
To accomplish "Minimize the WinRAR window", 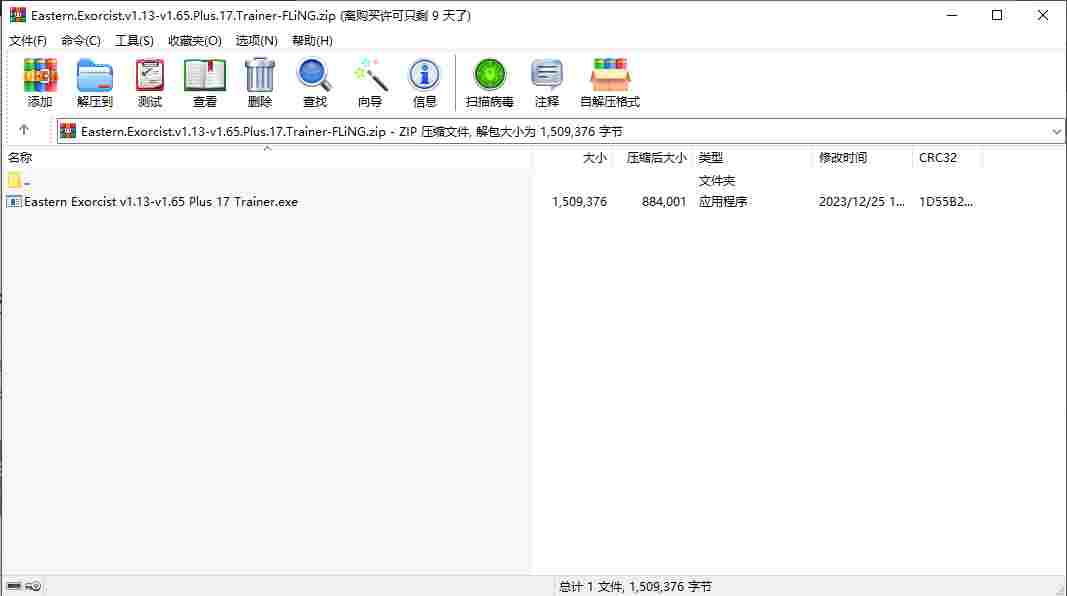I will 952,15.
